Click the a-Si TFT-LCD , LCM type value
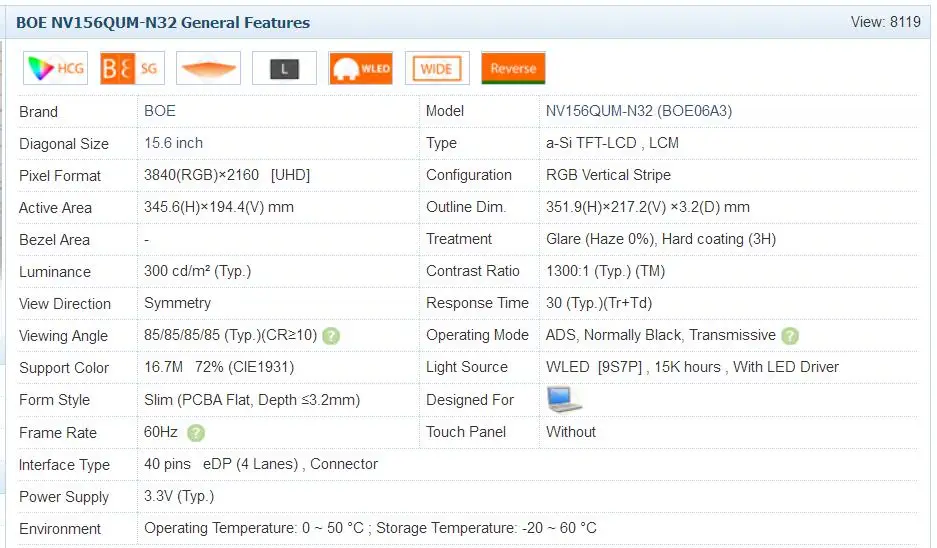This screenshot has height=548, width=937. pyautogui.click(x=613, y=143)
